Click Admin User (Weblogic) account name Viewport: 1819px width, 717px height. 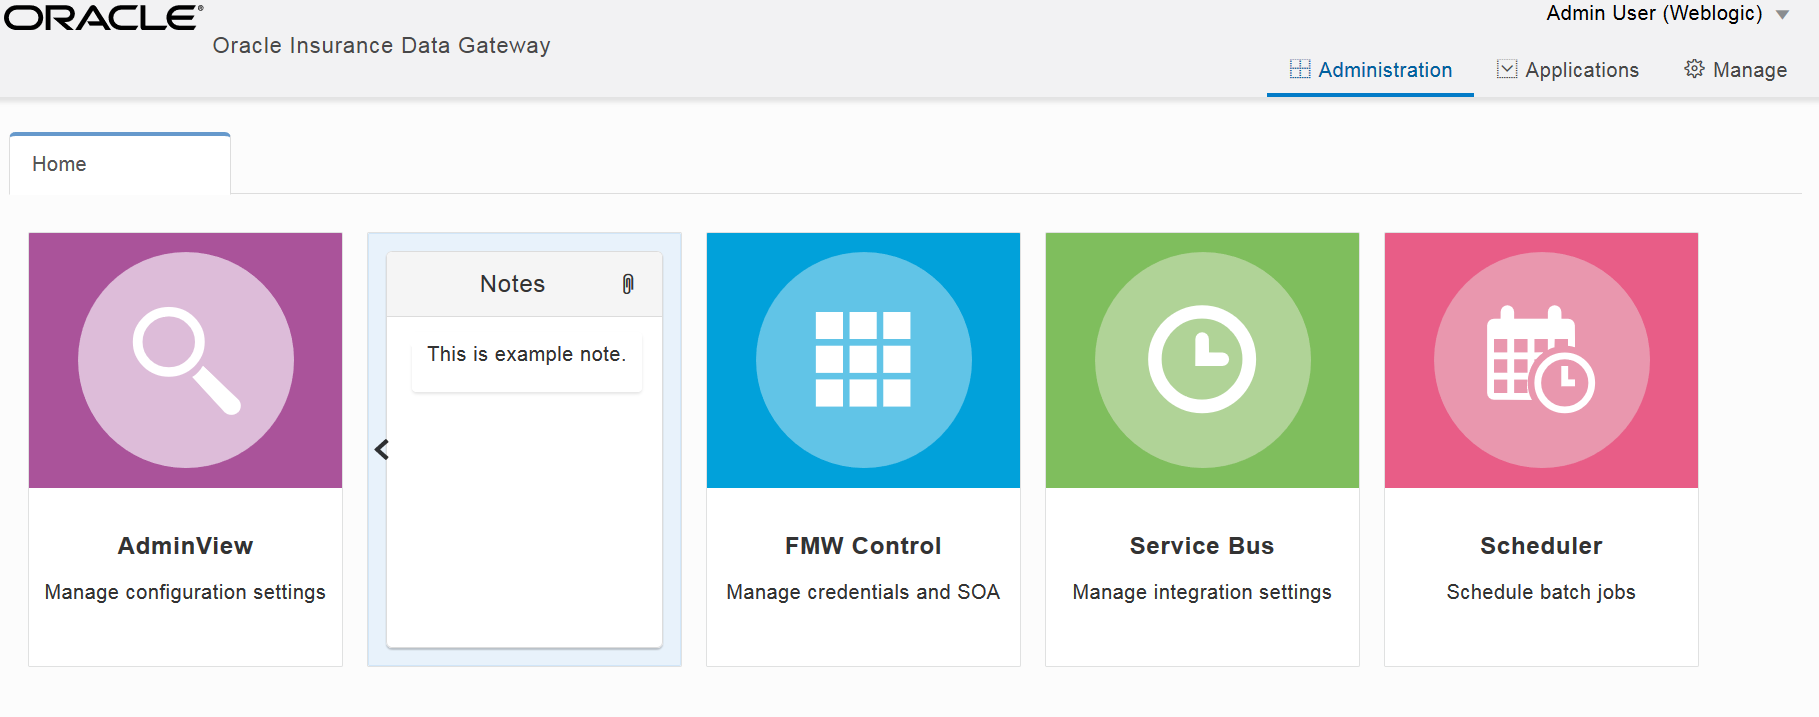[x=1654, y=14]
